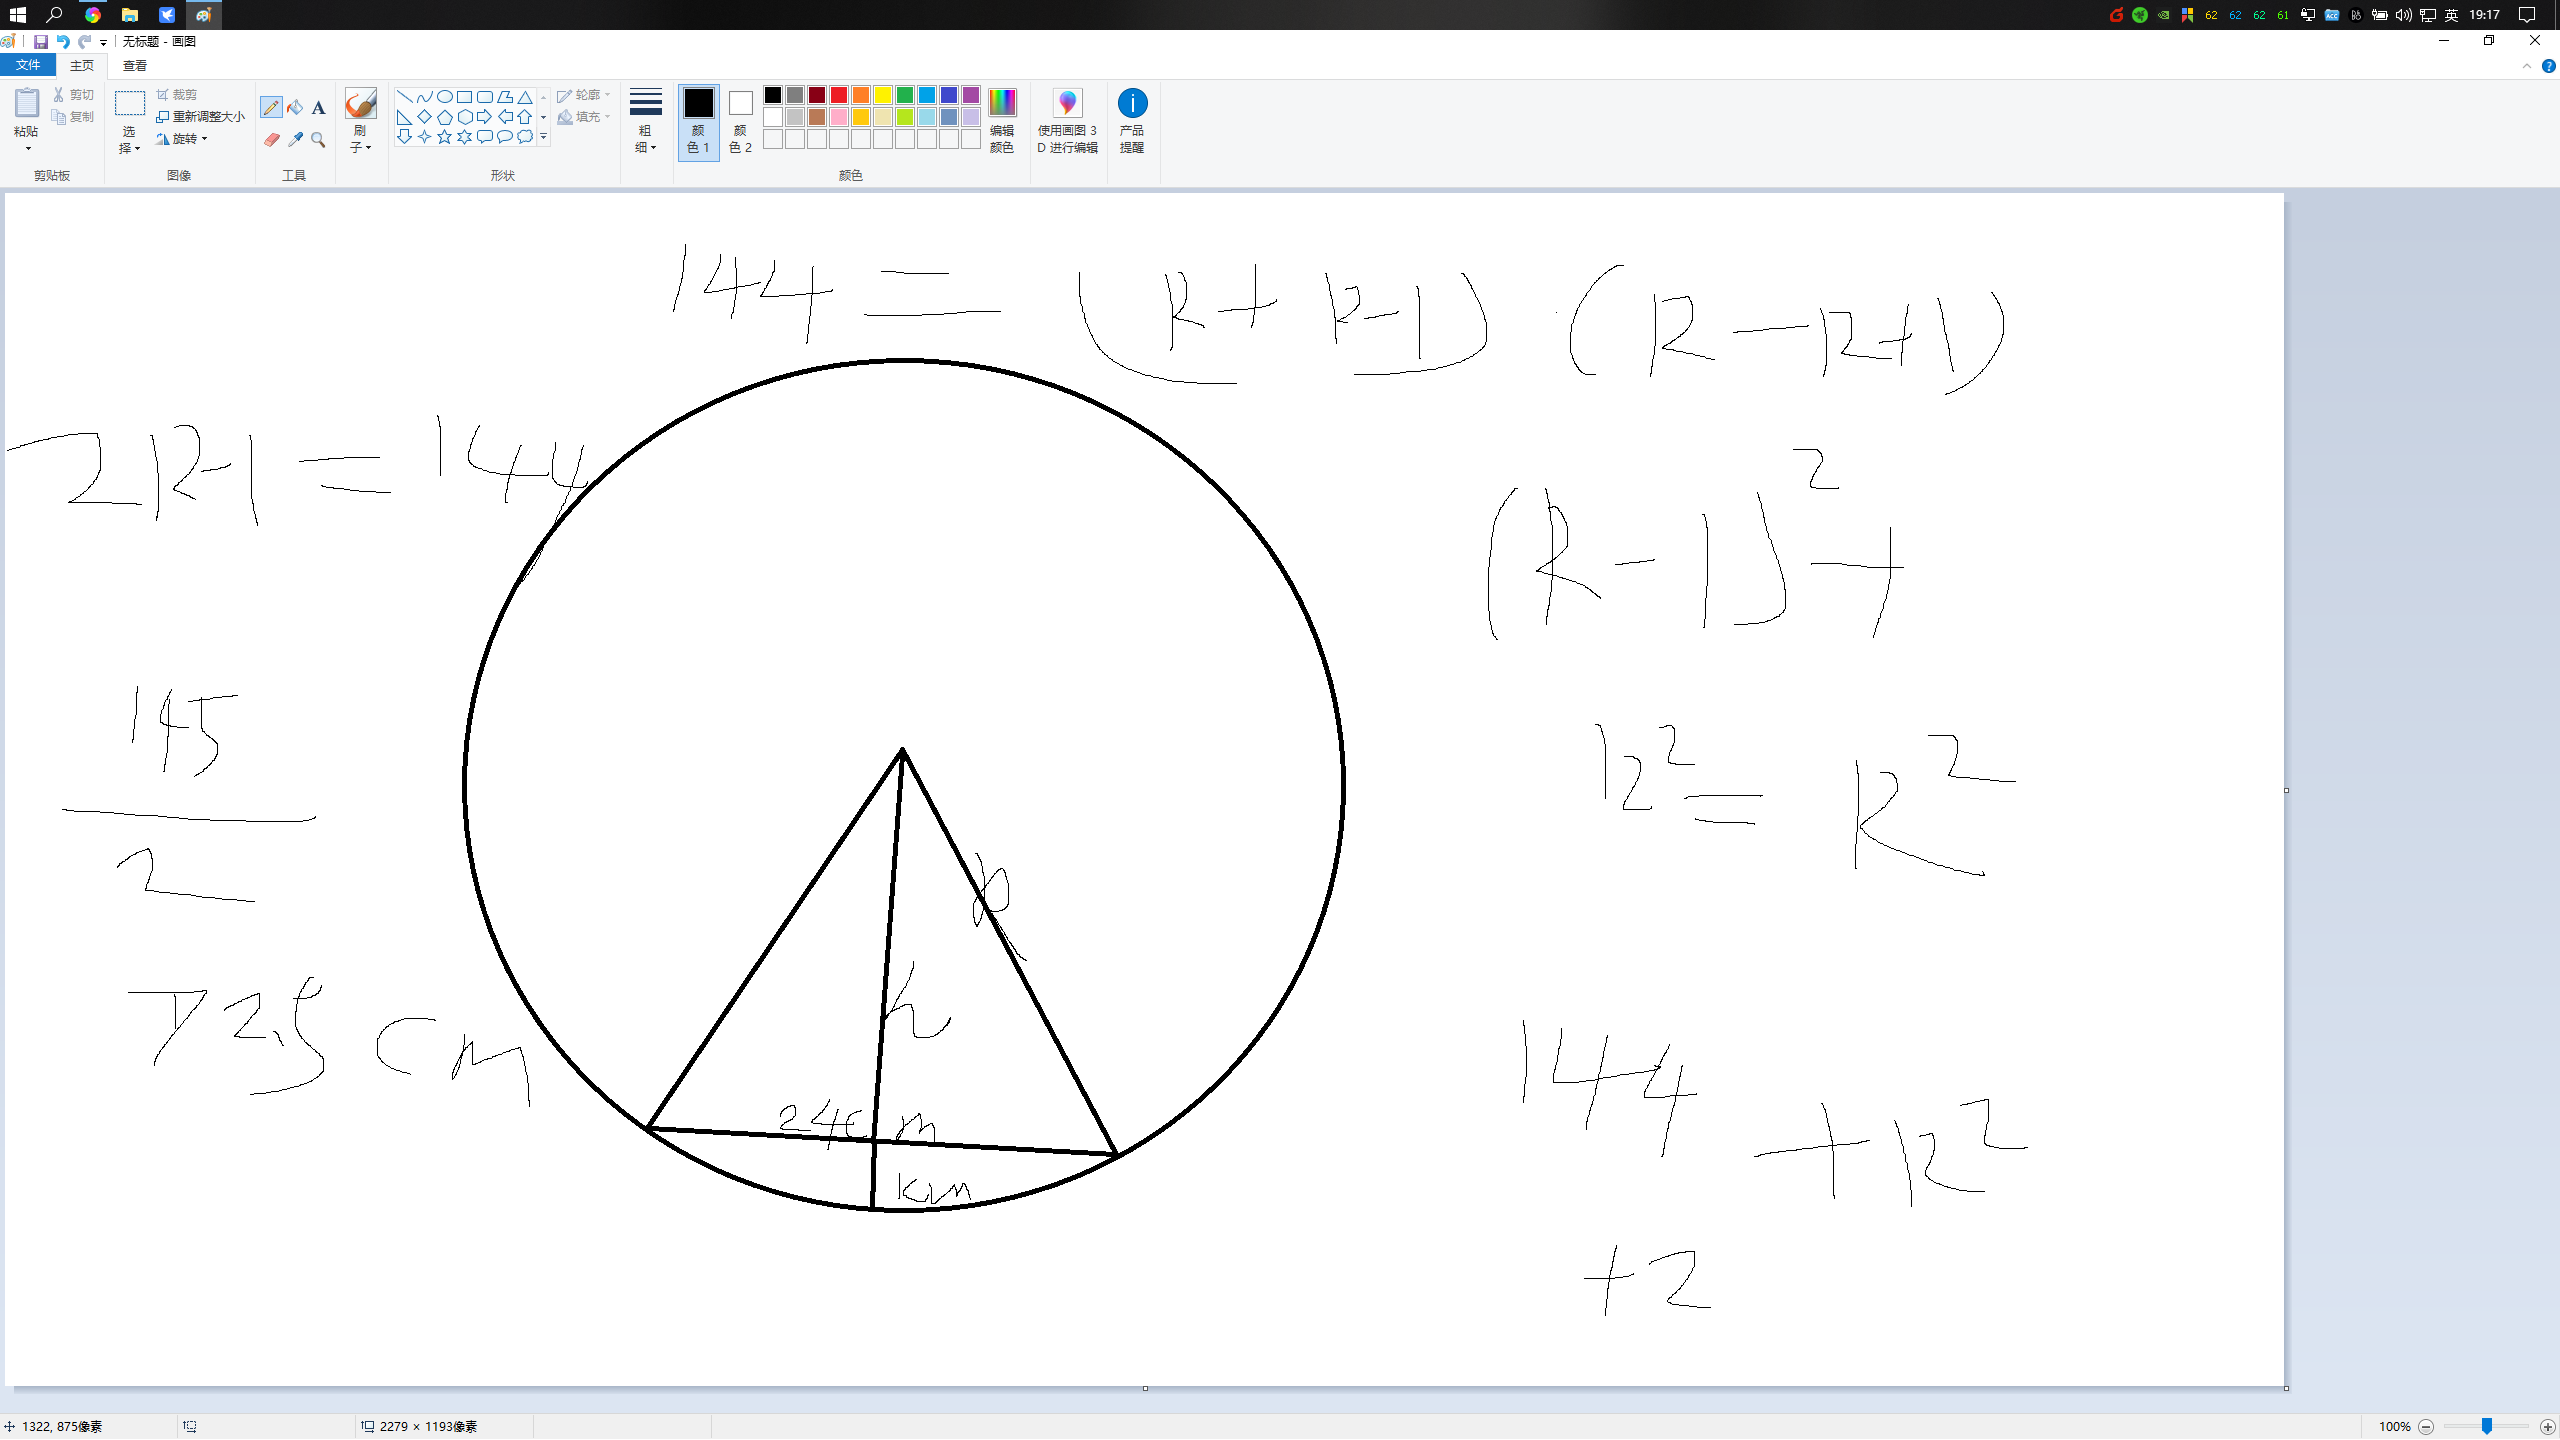Select the Magnifier tool
2560x1440 pixels.
(x=318, y=140)
